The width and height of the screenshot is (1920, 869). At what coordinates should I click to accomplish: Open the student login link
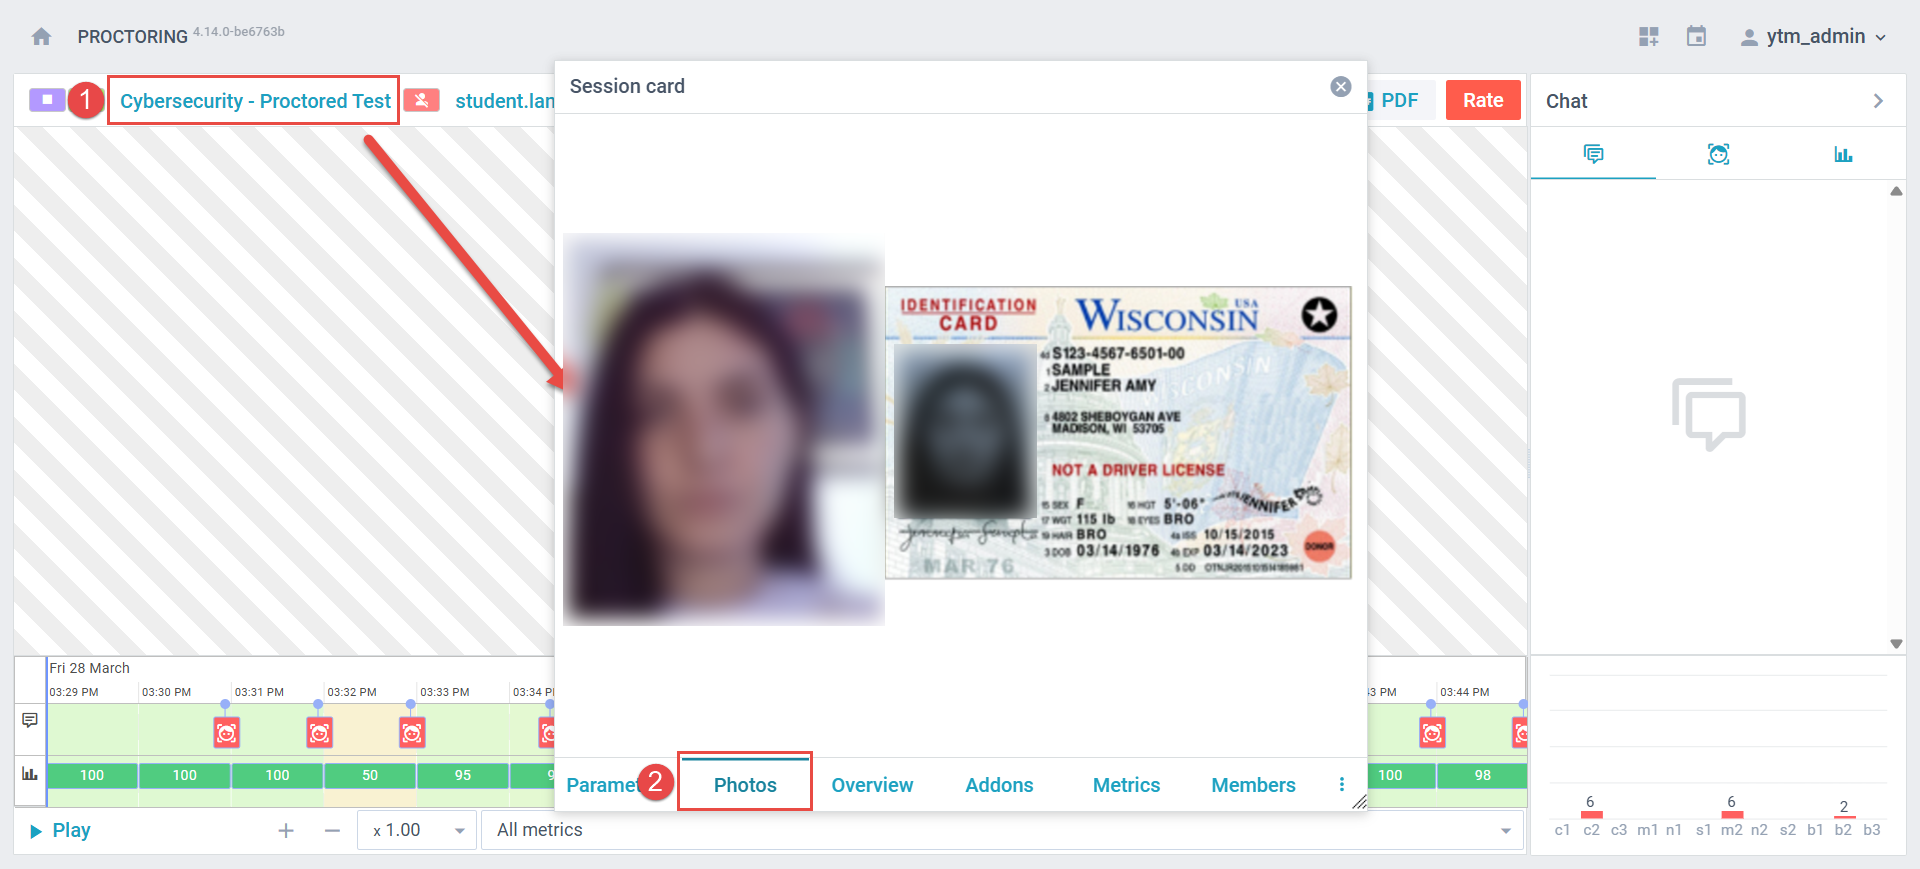tap(504, 101)
